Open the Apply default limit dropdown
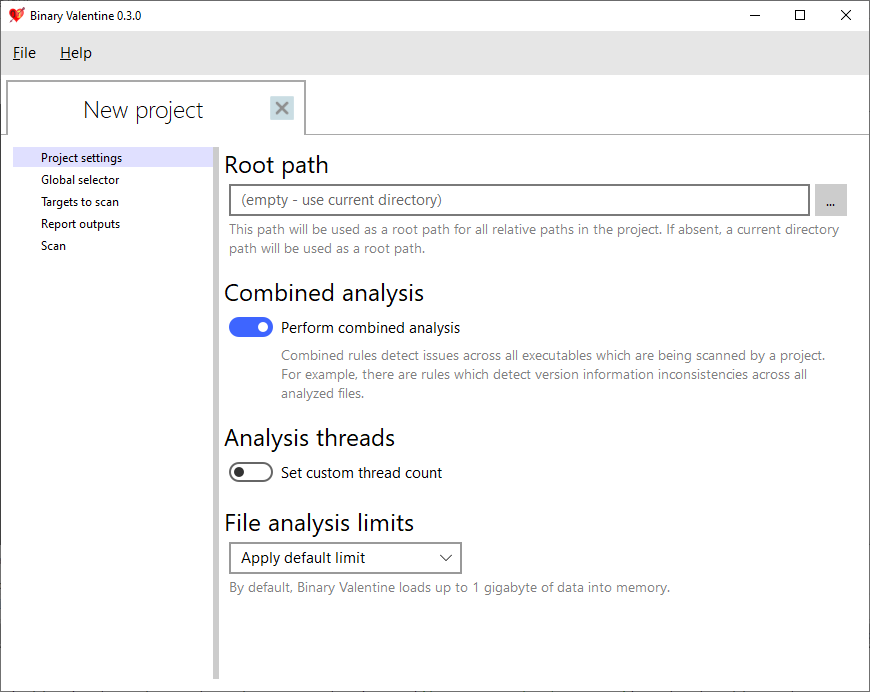The image size is (870, 692). 345,558
